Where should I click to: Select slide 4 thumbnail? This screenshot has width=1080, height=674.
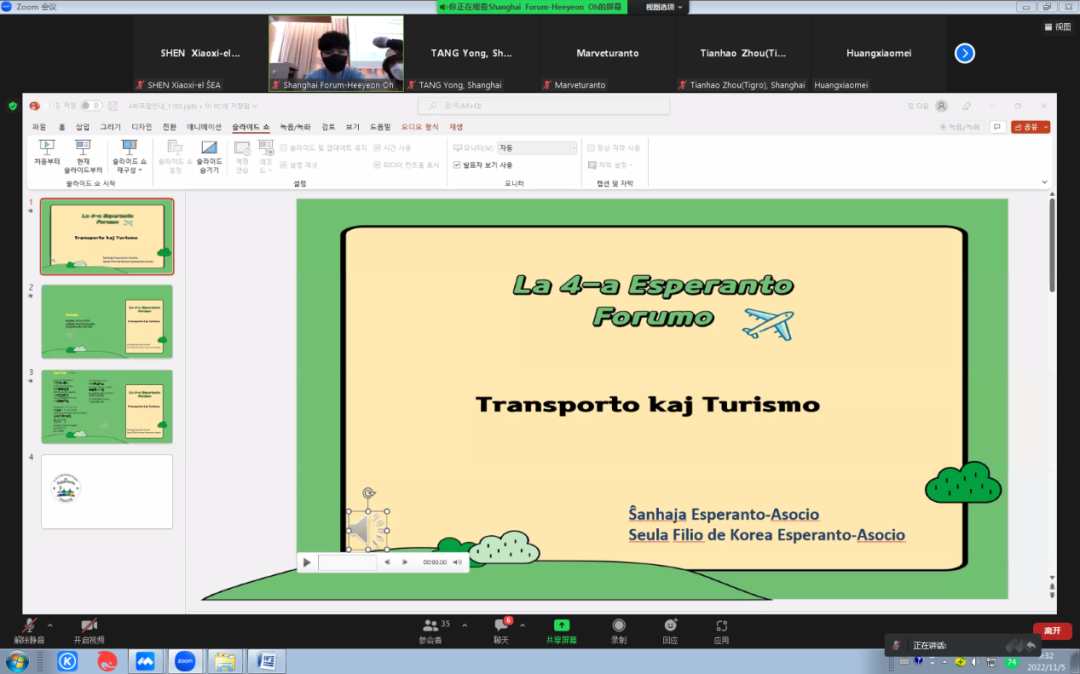coord(107,492)
